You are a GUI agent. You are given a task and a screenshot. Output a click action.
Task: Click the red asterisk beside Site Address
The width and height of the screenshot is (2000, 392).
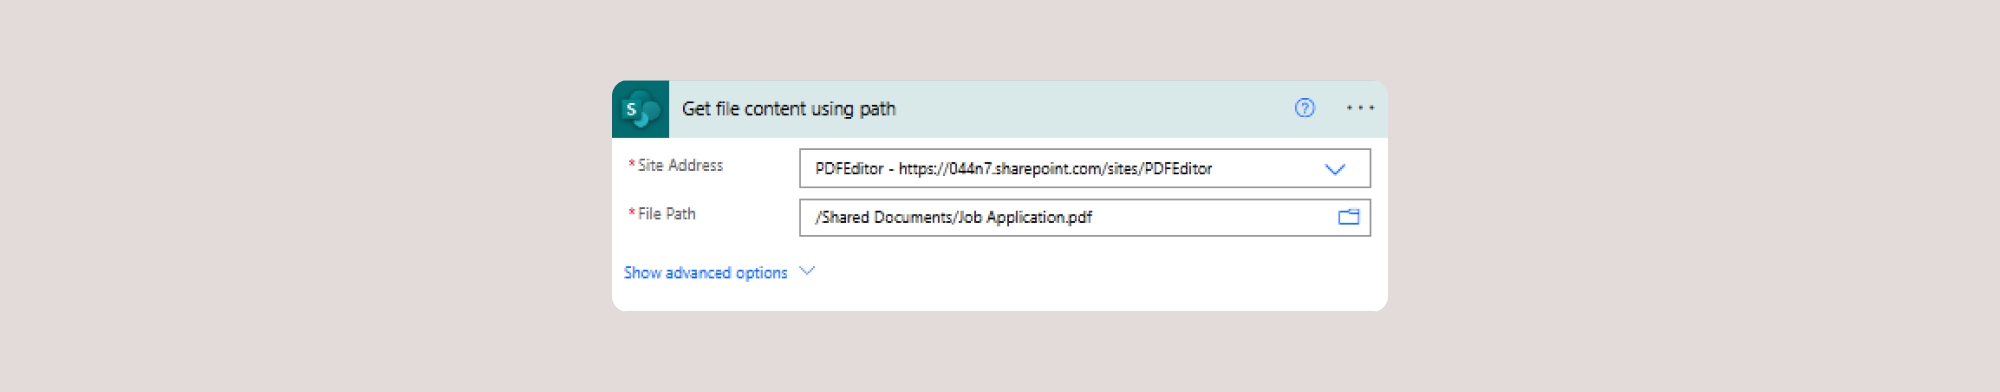pyautogui.click(x=631, y=164)
